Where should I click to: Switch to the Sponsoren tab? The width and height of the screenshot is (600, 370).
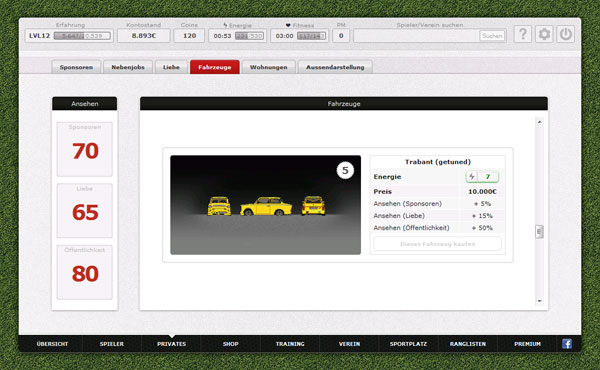point(76,67)
